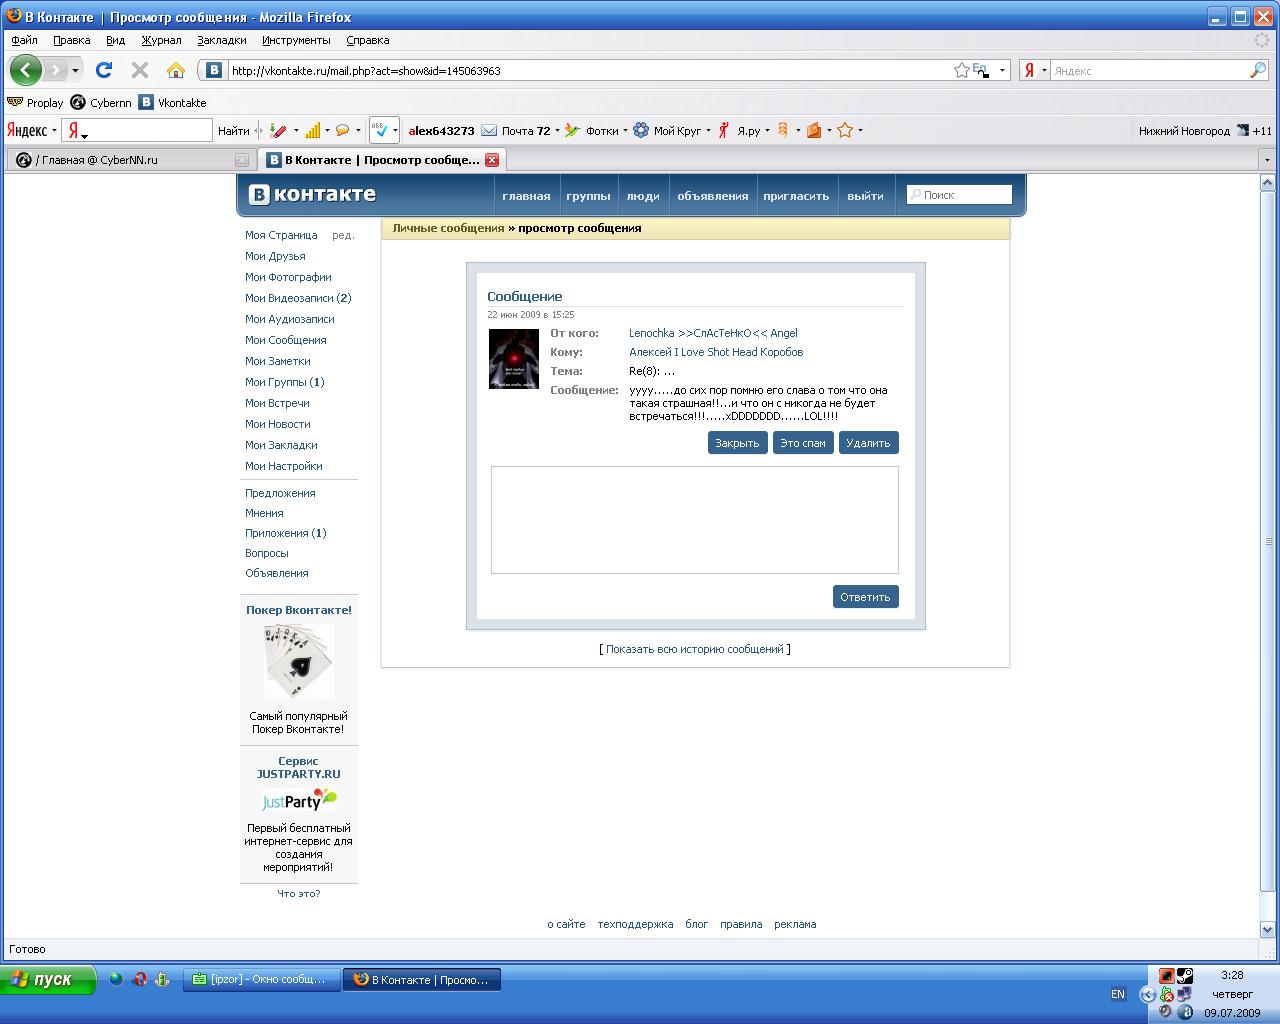
Task: Click the Закрыть button
Action: [737, 442]
